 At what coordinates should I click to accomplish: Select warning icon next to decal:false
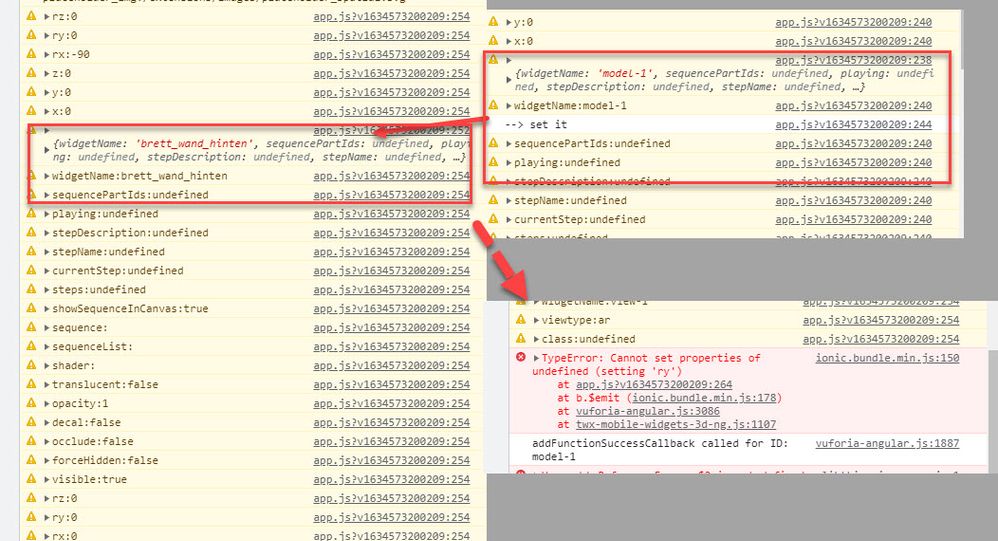coord(31,422)
